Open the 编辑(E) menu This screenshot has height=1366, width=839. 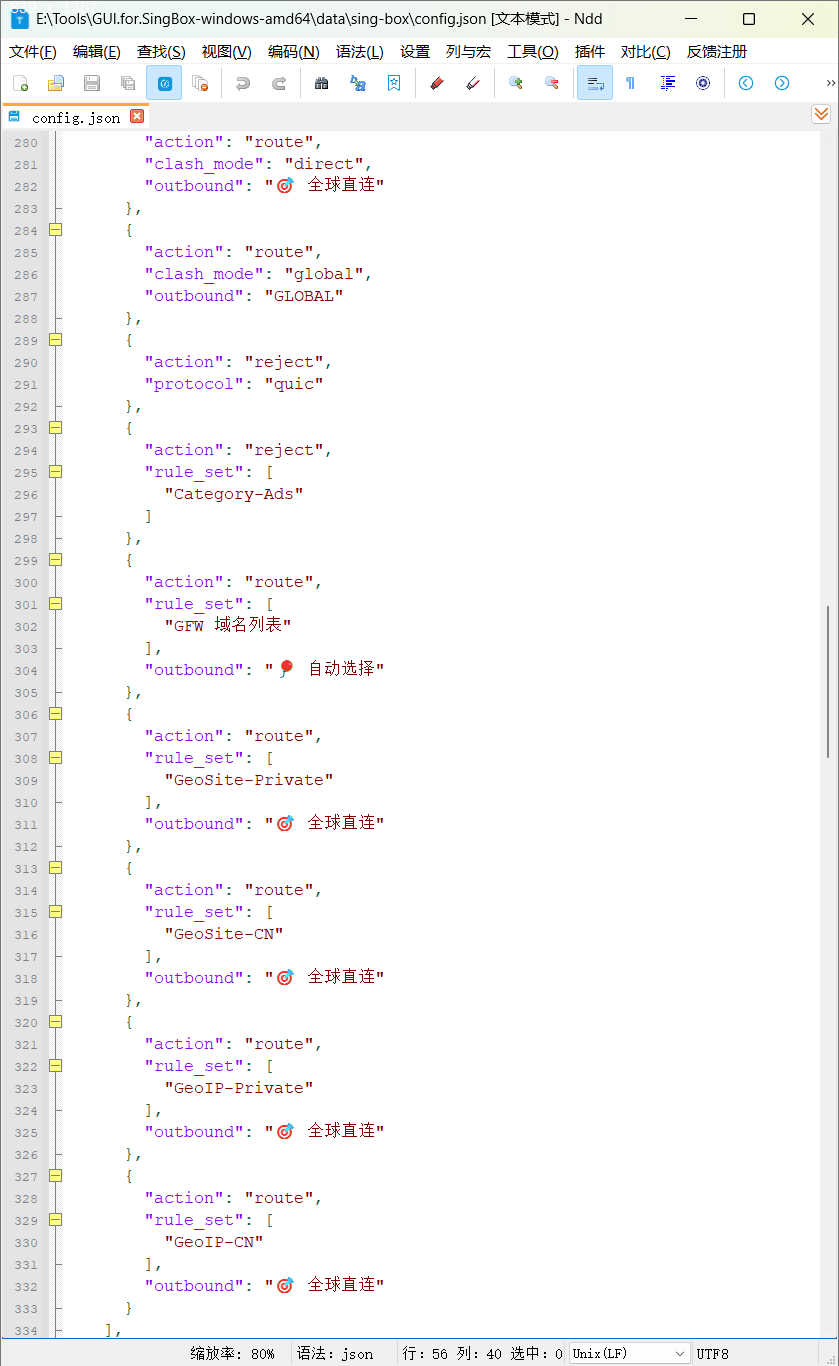[97, 52]
